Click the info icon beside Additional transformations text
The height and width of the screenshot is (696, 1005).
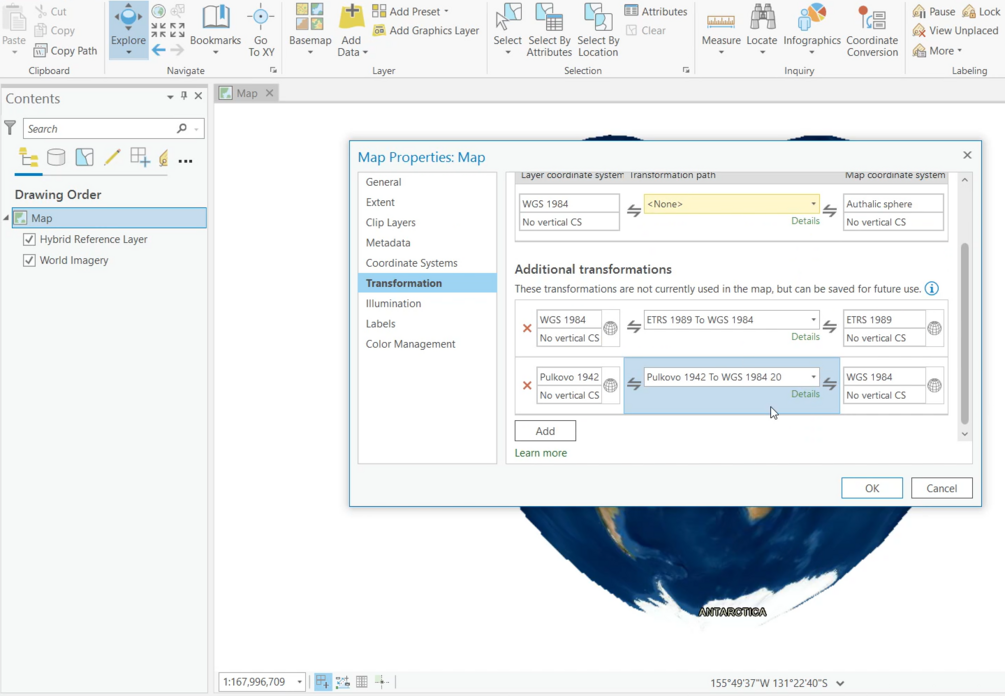click(x=931, y=288)
